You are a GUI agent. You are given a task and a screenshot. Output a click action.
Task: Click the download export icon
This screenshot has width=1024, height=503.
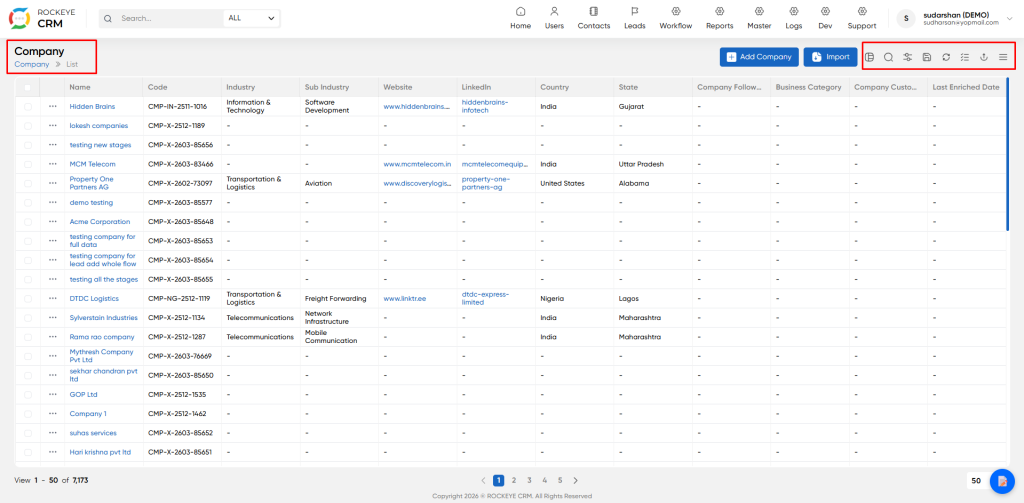point(984,57)
